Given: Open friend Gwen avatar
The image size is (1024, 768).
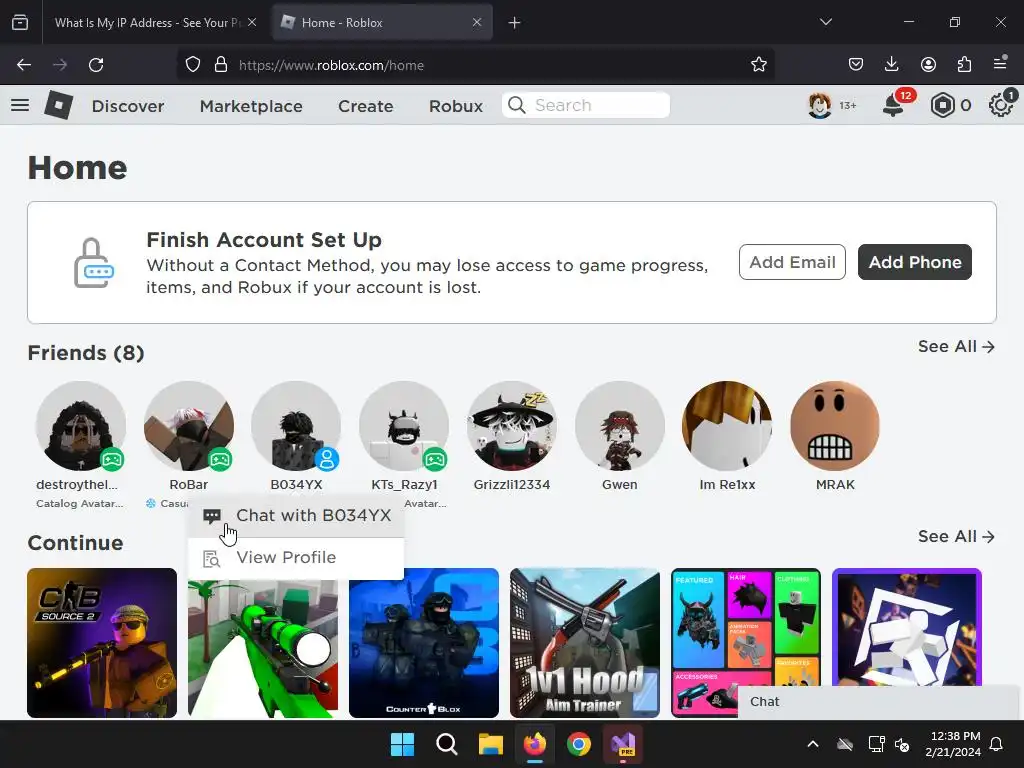Looking at the screenshot, I should [x=620, y=426].
